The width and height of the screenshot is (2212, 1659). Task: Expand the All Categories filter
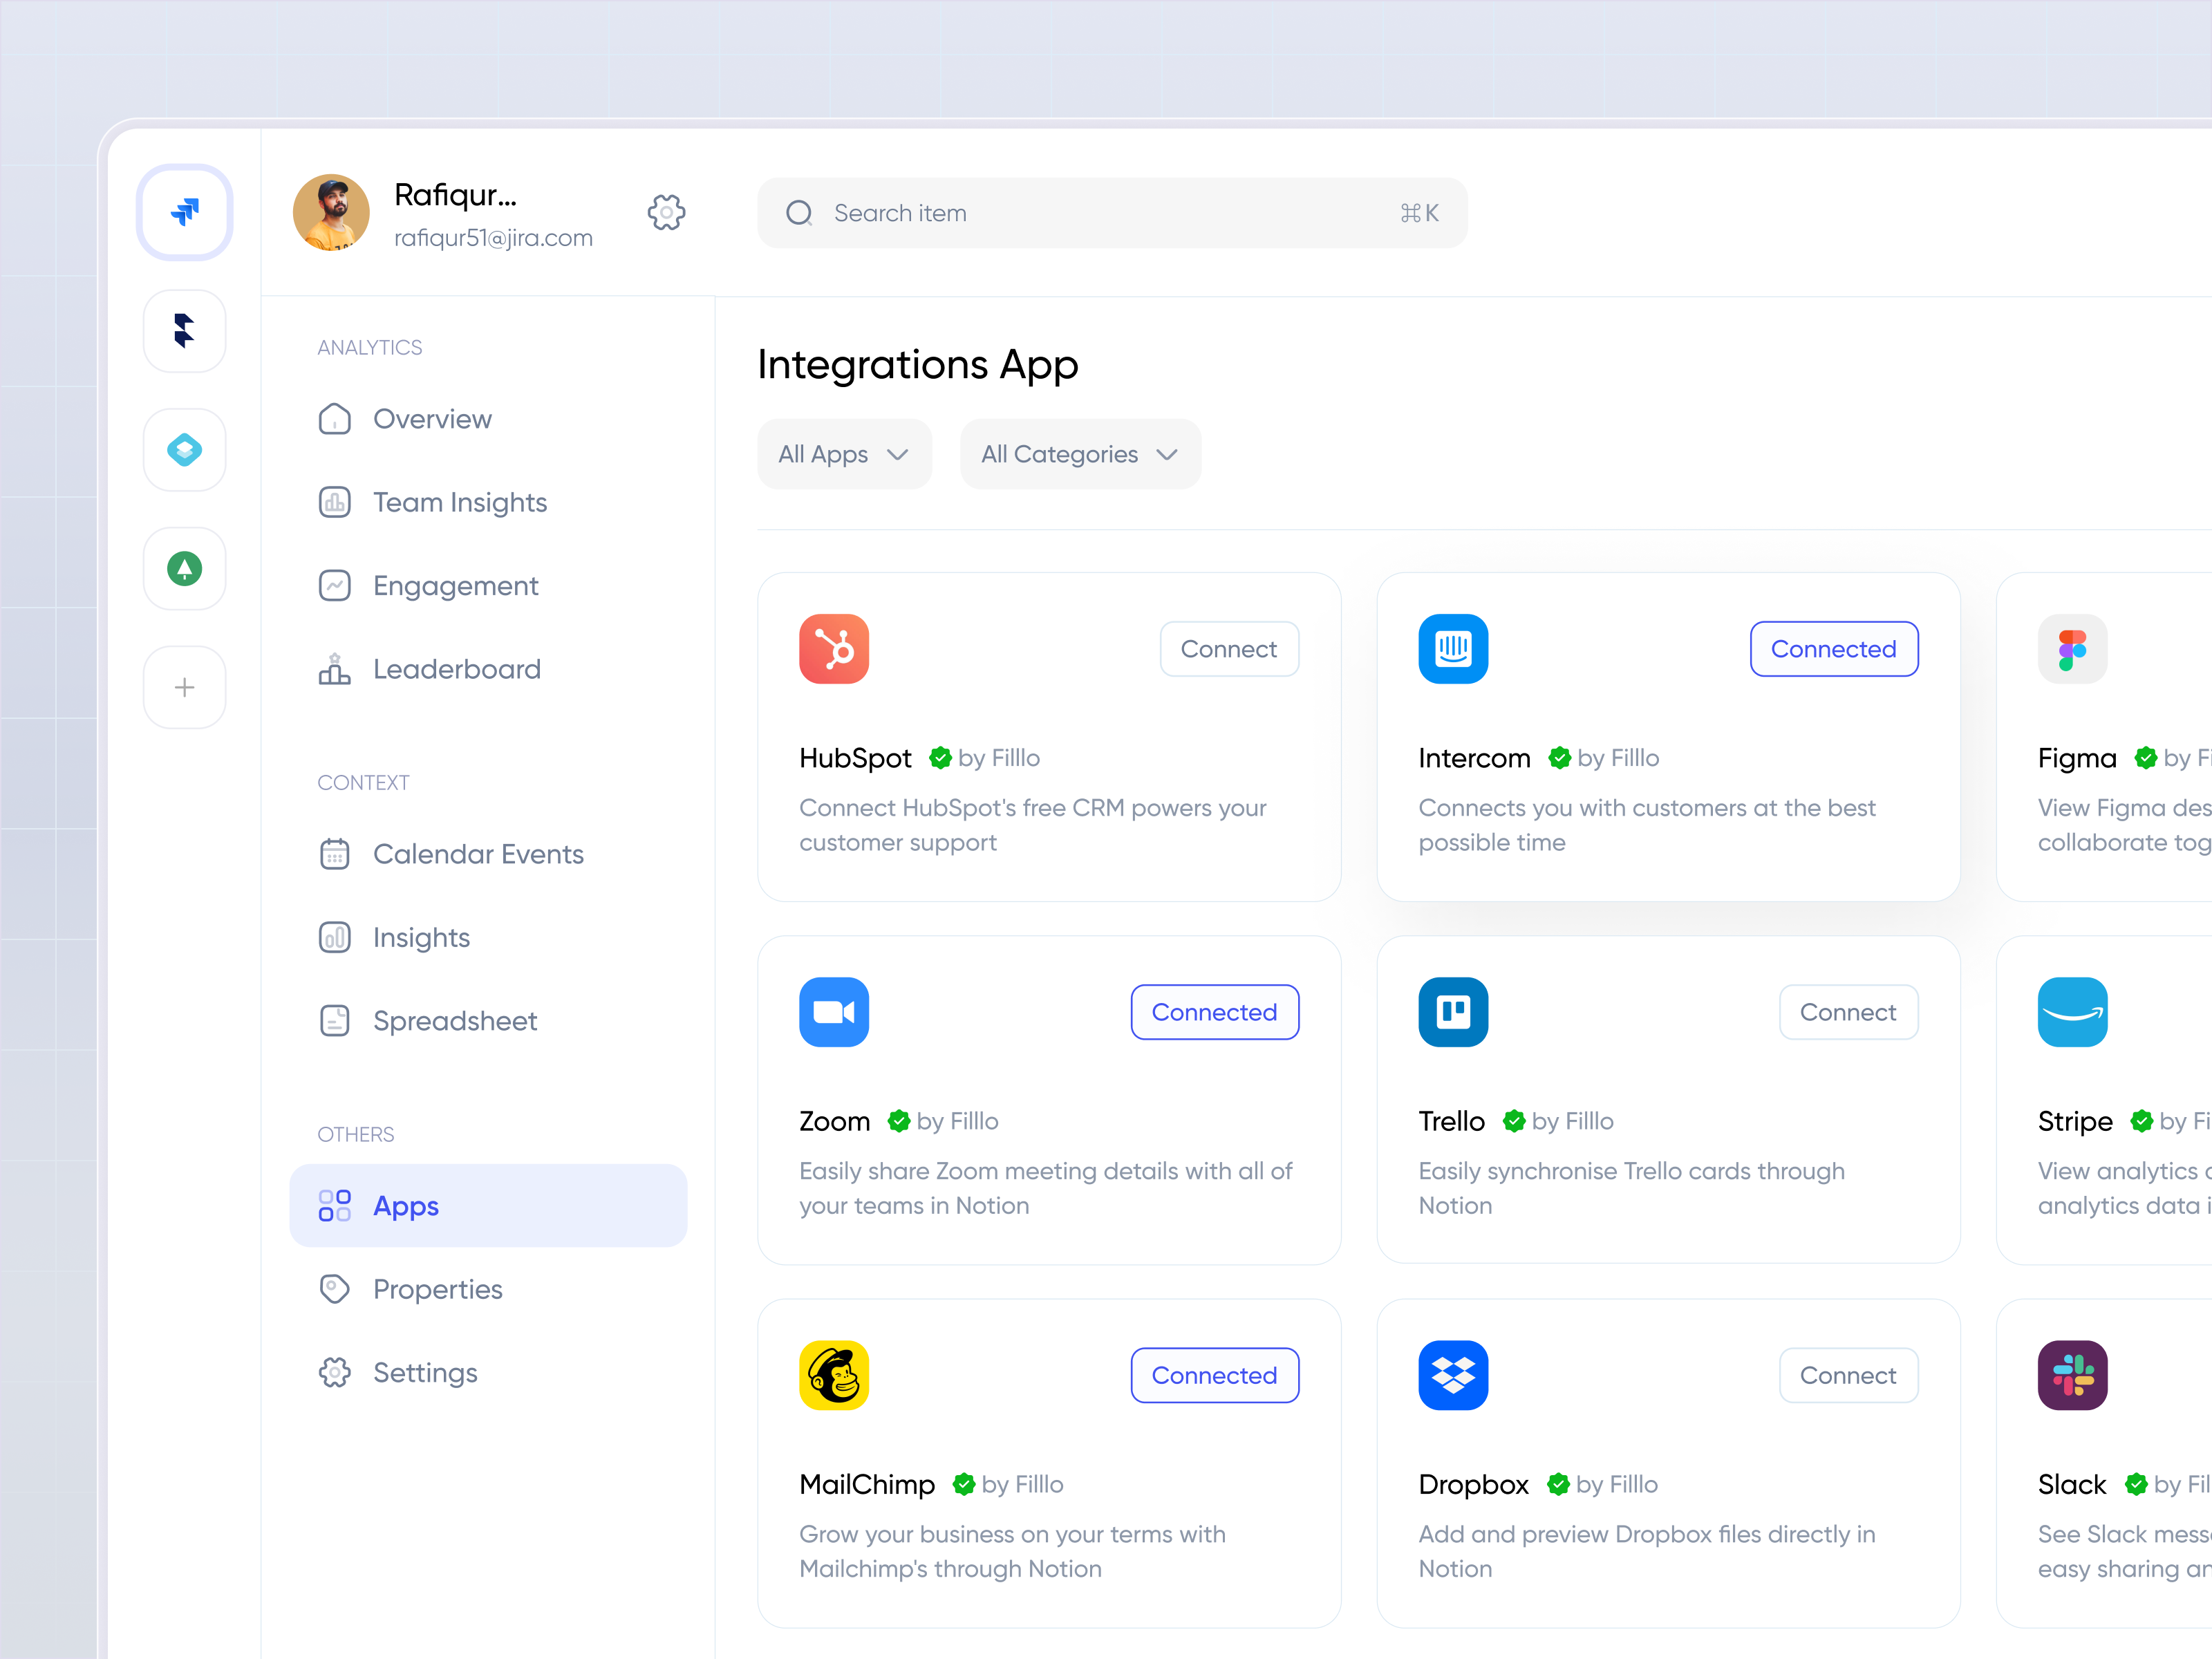coord(1079,454)
